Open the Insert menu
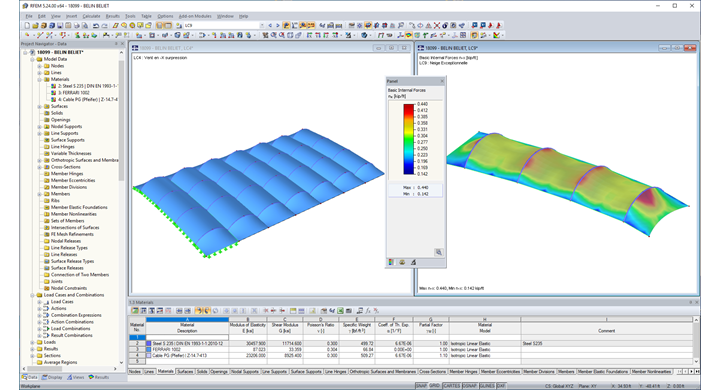720x390 pixels. [72, 16]
